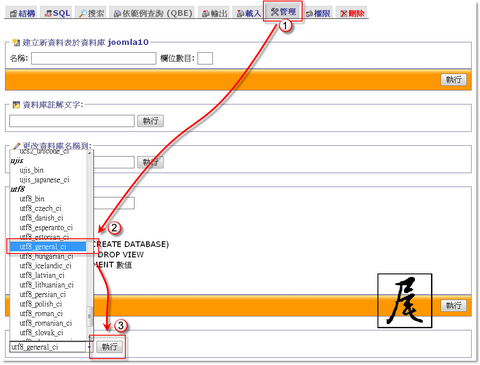
Task: Select utf8_esperanto_ci in the collation list
Action: coord(48,227)
